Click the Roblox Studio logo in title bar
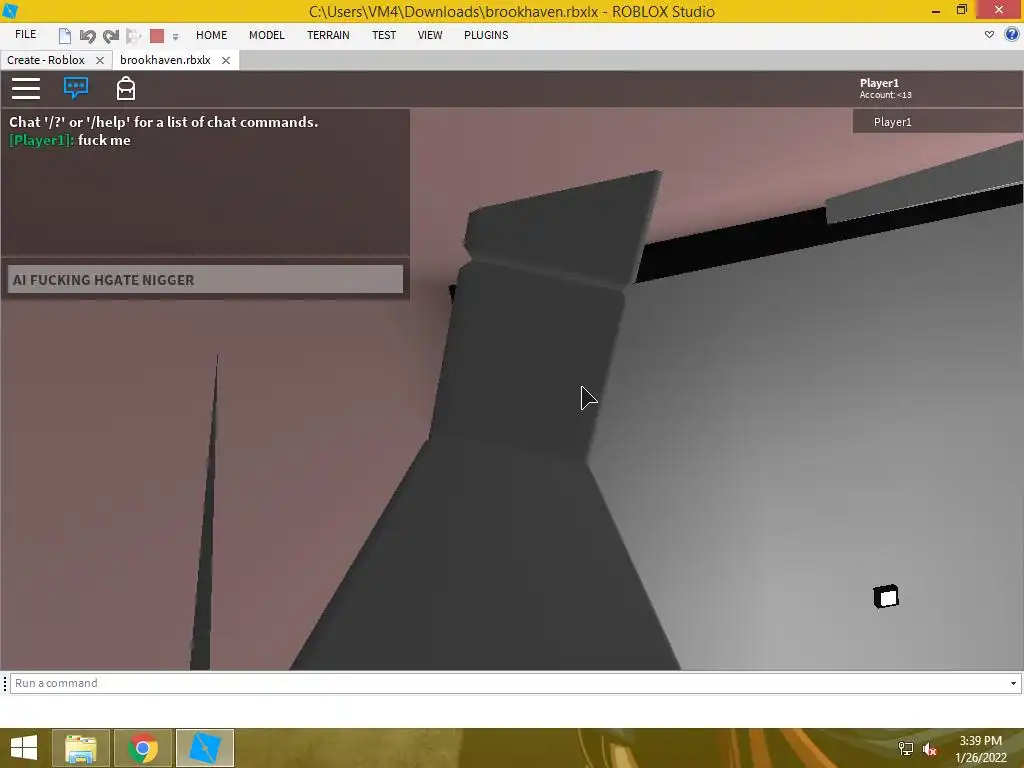The height and width of the screenshot is (768, 1024). (x=10, y=11)
